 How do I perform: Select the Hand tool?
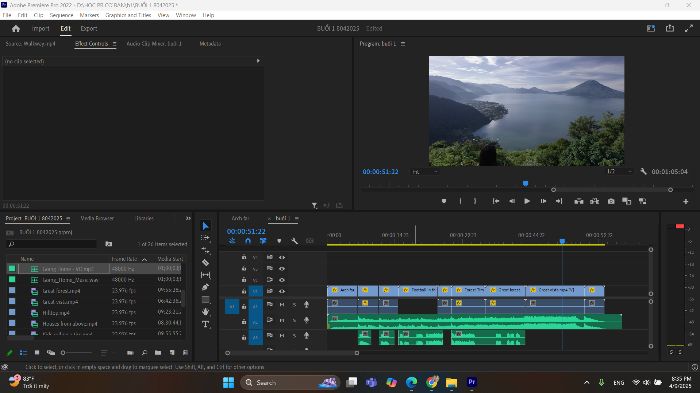click(x=205, y=312)
